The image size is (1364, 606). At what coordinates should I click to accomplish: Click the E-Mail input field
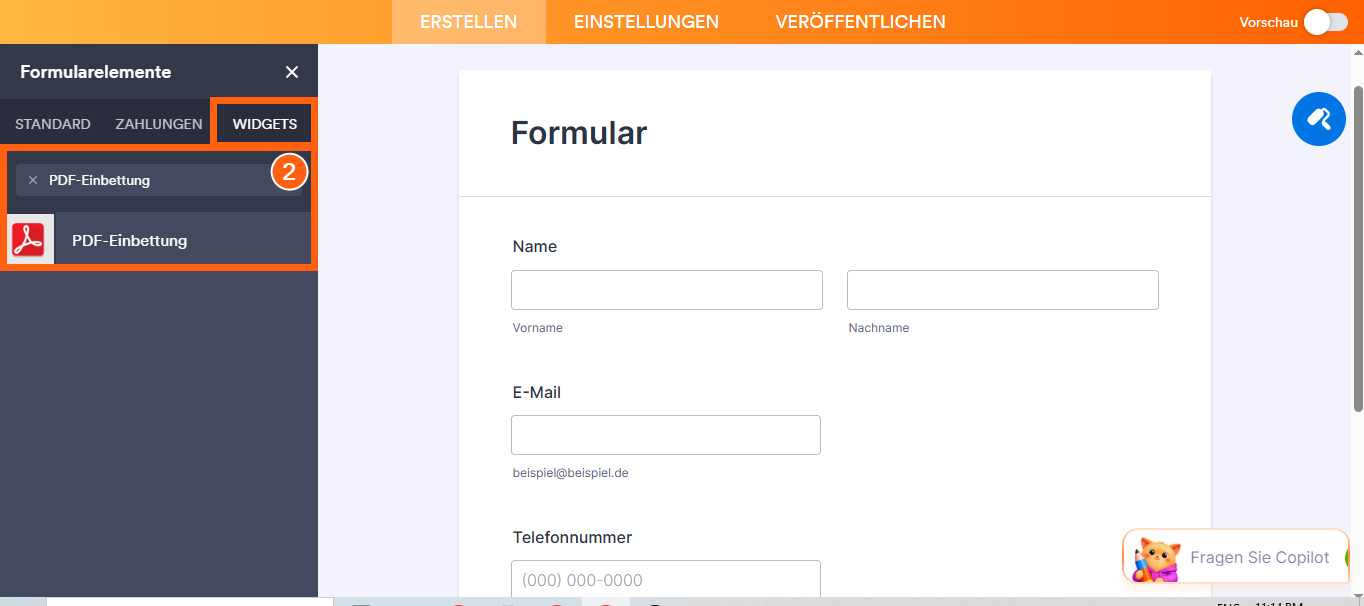666,435
